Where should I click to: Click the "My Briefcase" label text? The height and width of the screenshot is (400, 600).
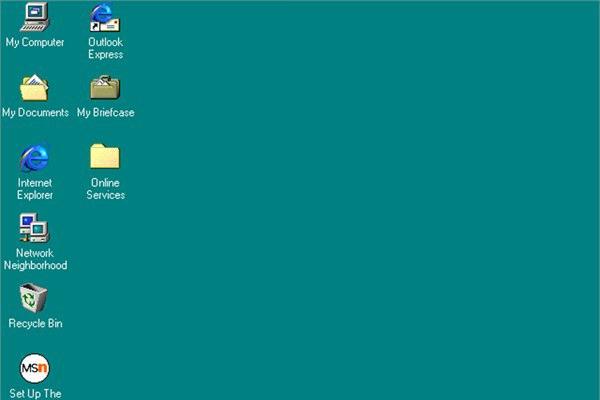click(x=106, y=113)
